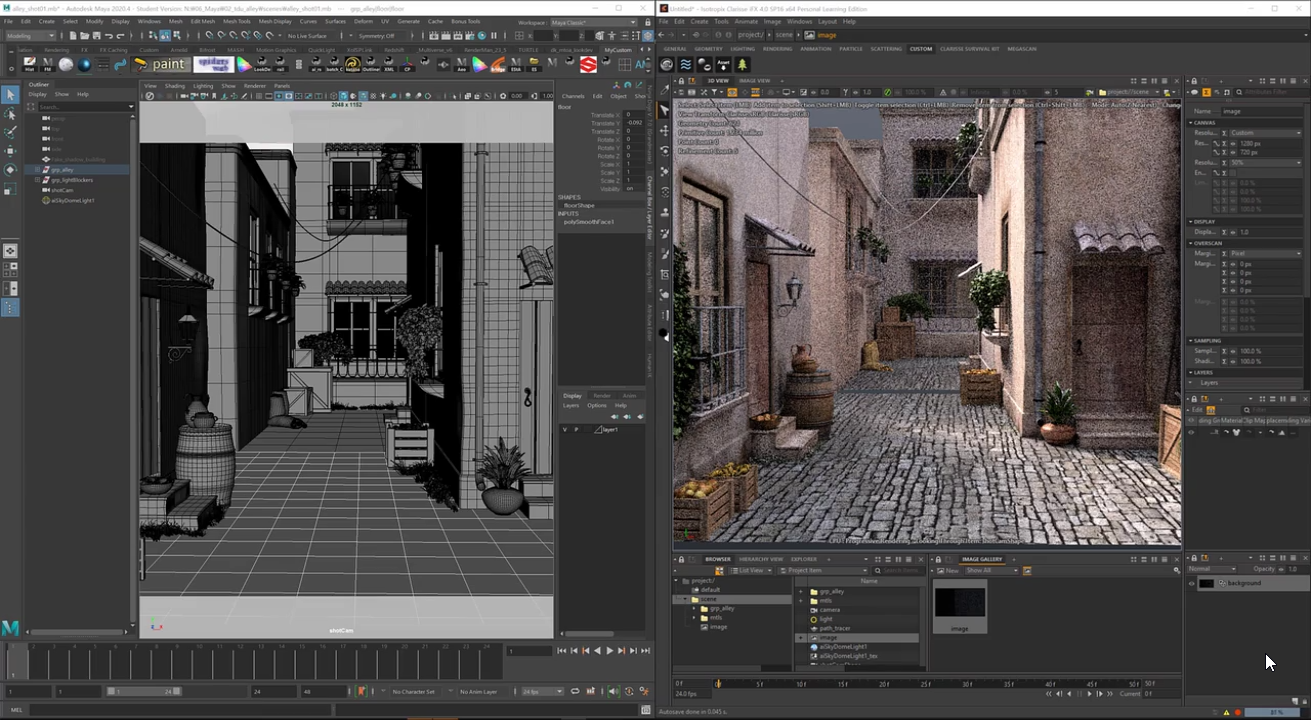The image size is (1311, 720).
Task: Click back arrow in Clarisse navigation bar
Action: (663, 35)
